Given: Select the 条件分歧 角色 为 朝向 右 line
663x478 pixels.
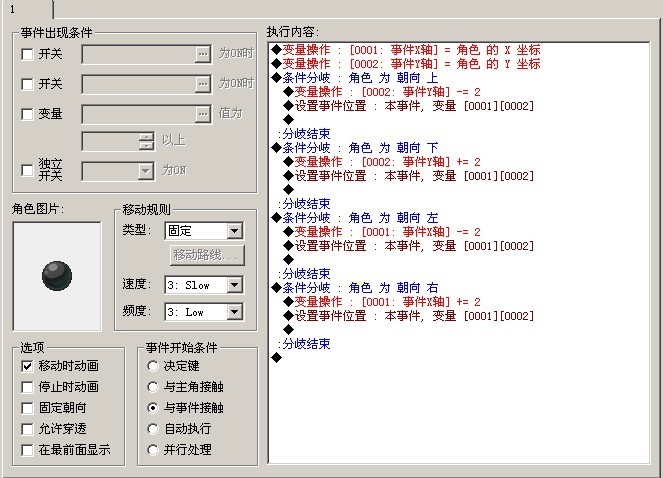Looking at the screenshot, I should [355, 288].
